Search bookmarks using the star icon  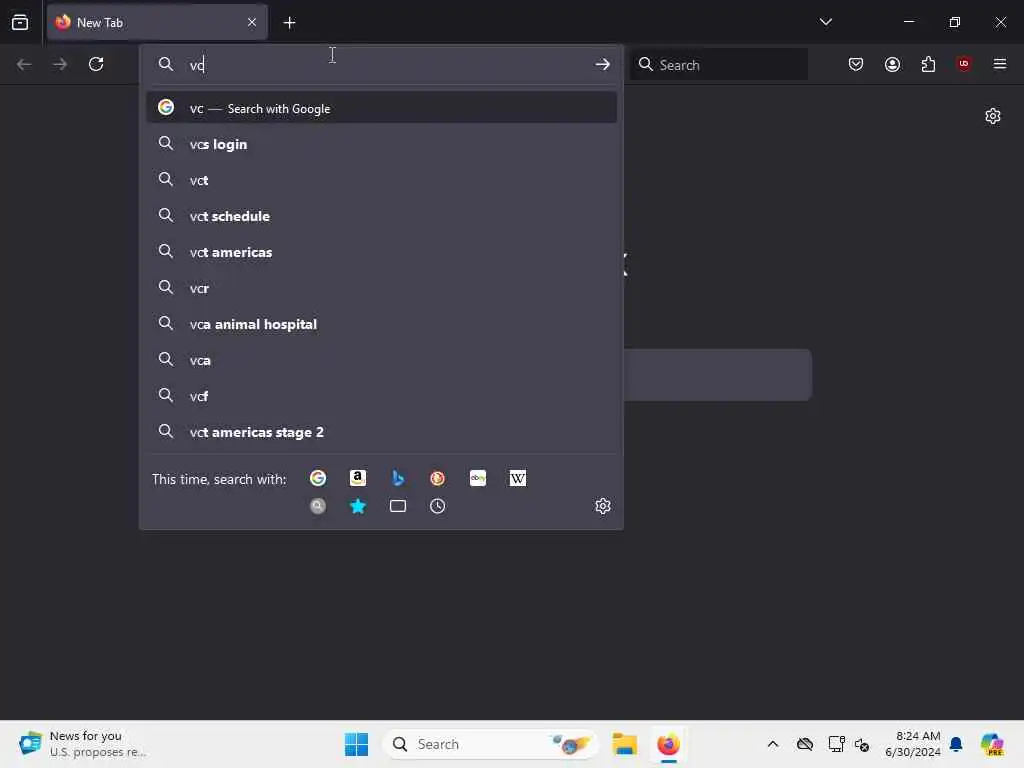[x=358, y=506]
